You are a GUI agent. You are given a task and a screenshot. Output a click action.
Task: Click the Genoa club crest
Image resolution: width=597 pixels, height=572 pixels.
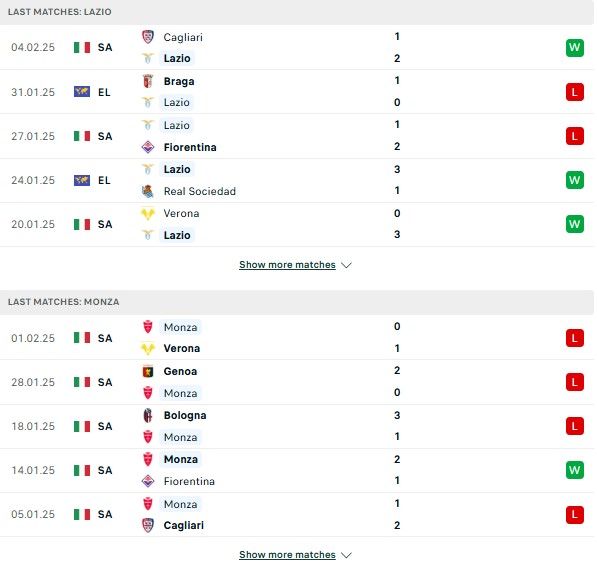pyautogui.click(x=148, y=371)
